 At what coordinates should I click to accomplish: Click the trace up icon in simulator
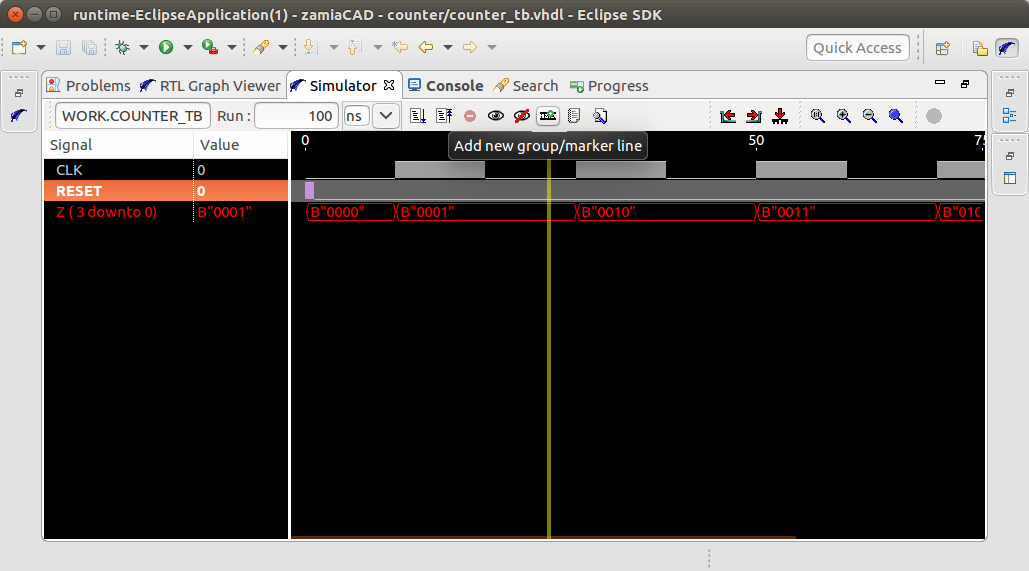[x=444, y=116]
